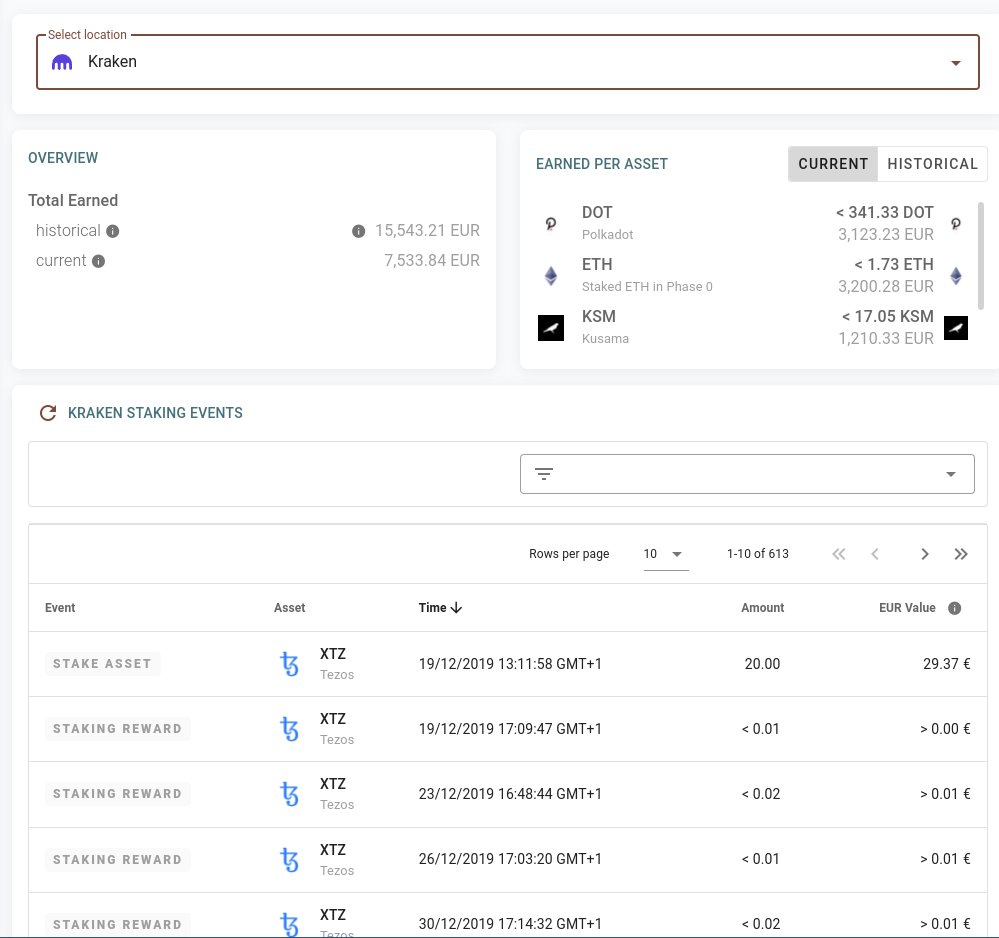Go to the previous page of events
Viewport: 999px width, 938px height.
[x=875, y=554]
